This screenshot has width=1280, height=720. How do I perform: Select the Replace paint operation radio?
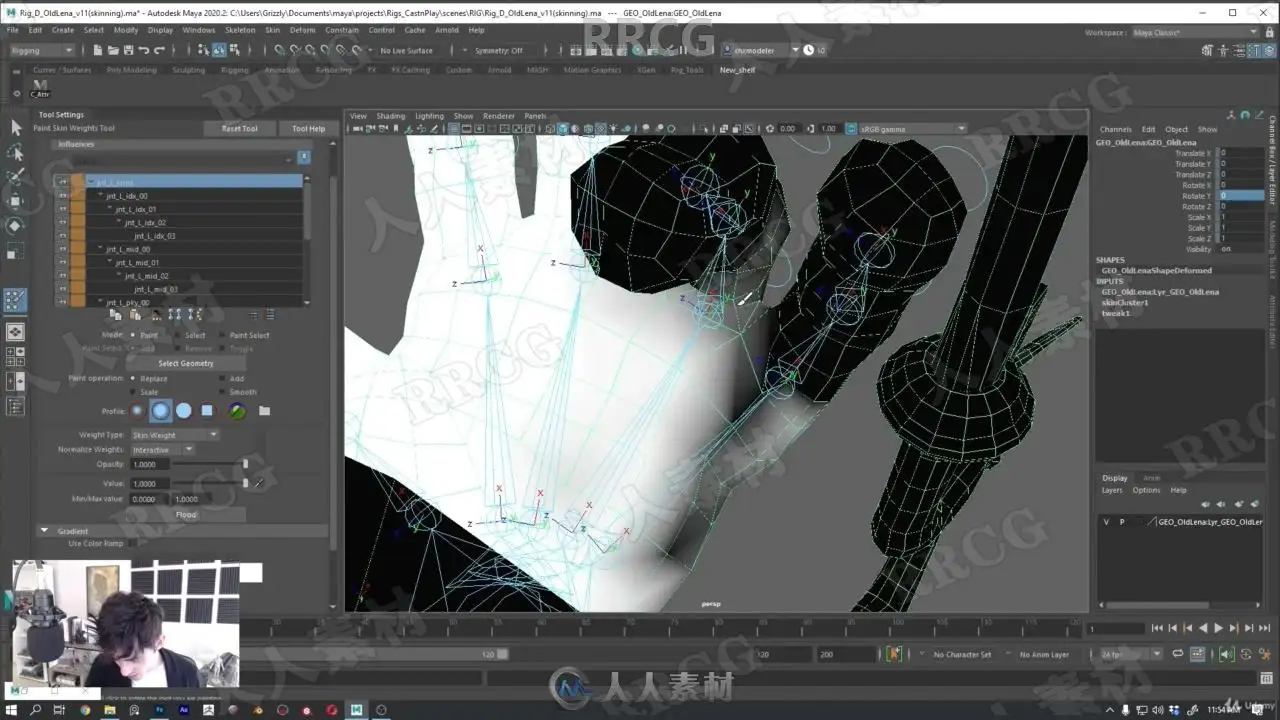tap(133, 379)
